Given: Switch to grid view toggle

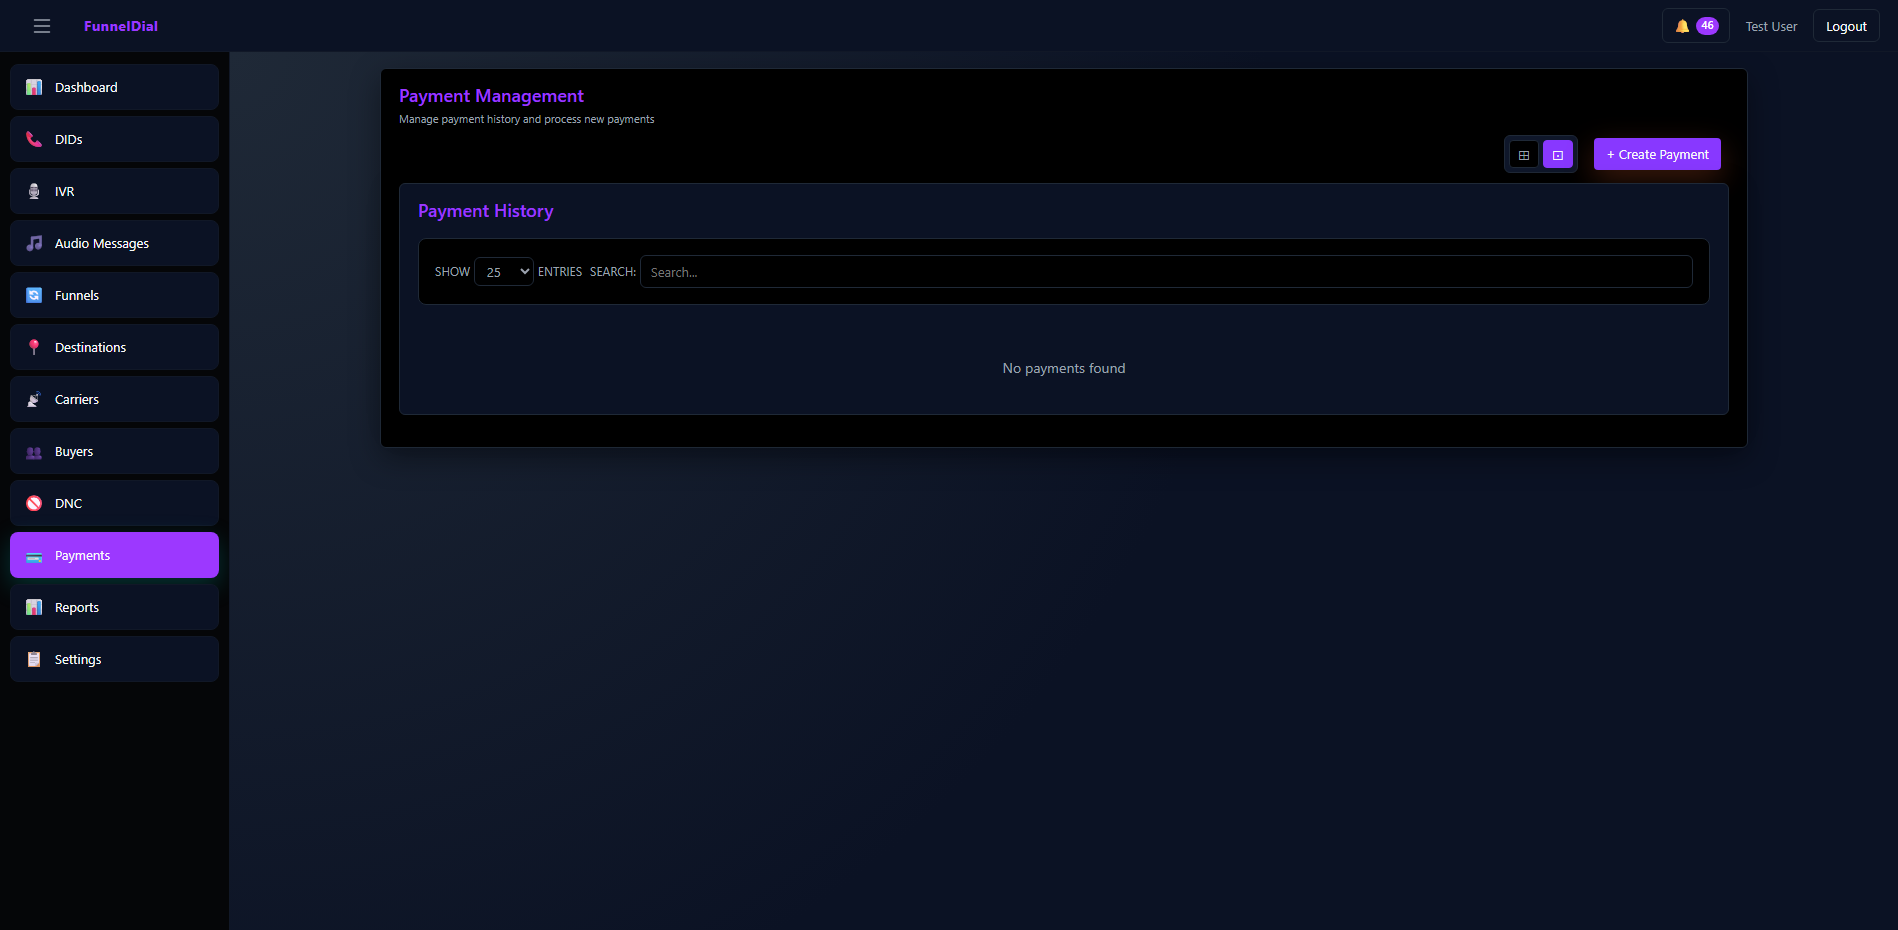Looking at the screenshot, I should pyautogui.click(x=1523, y=155).
